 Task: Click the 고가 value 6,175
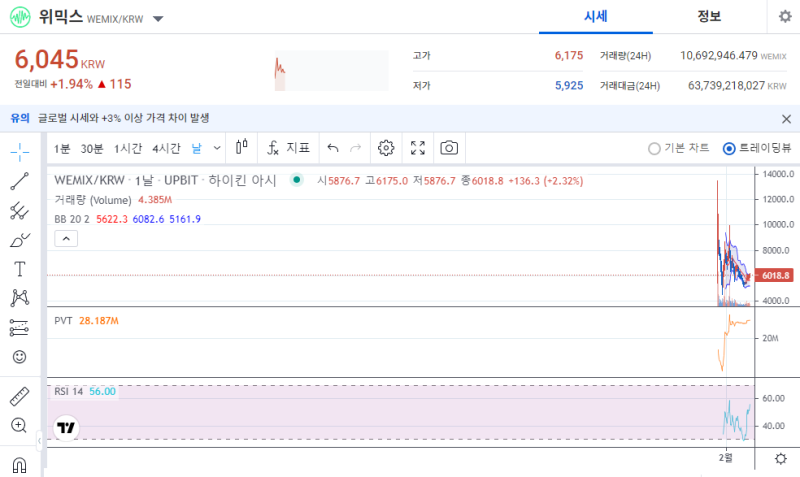569,56
